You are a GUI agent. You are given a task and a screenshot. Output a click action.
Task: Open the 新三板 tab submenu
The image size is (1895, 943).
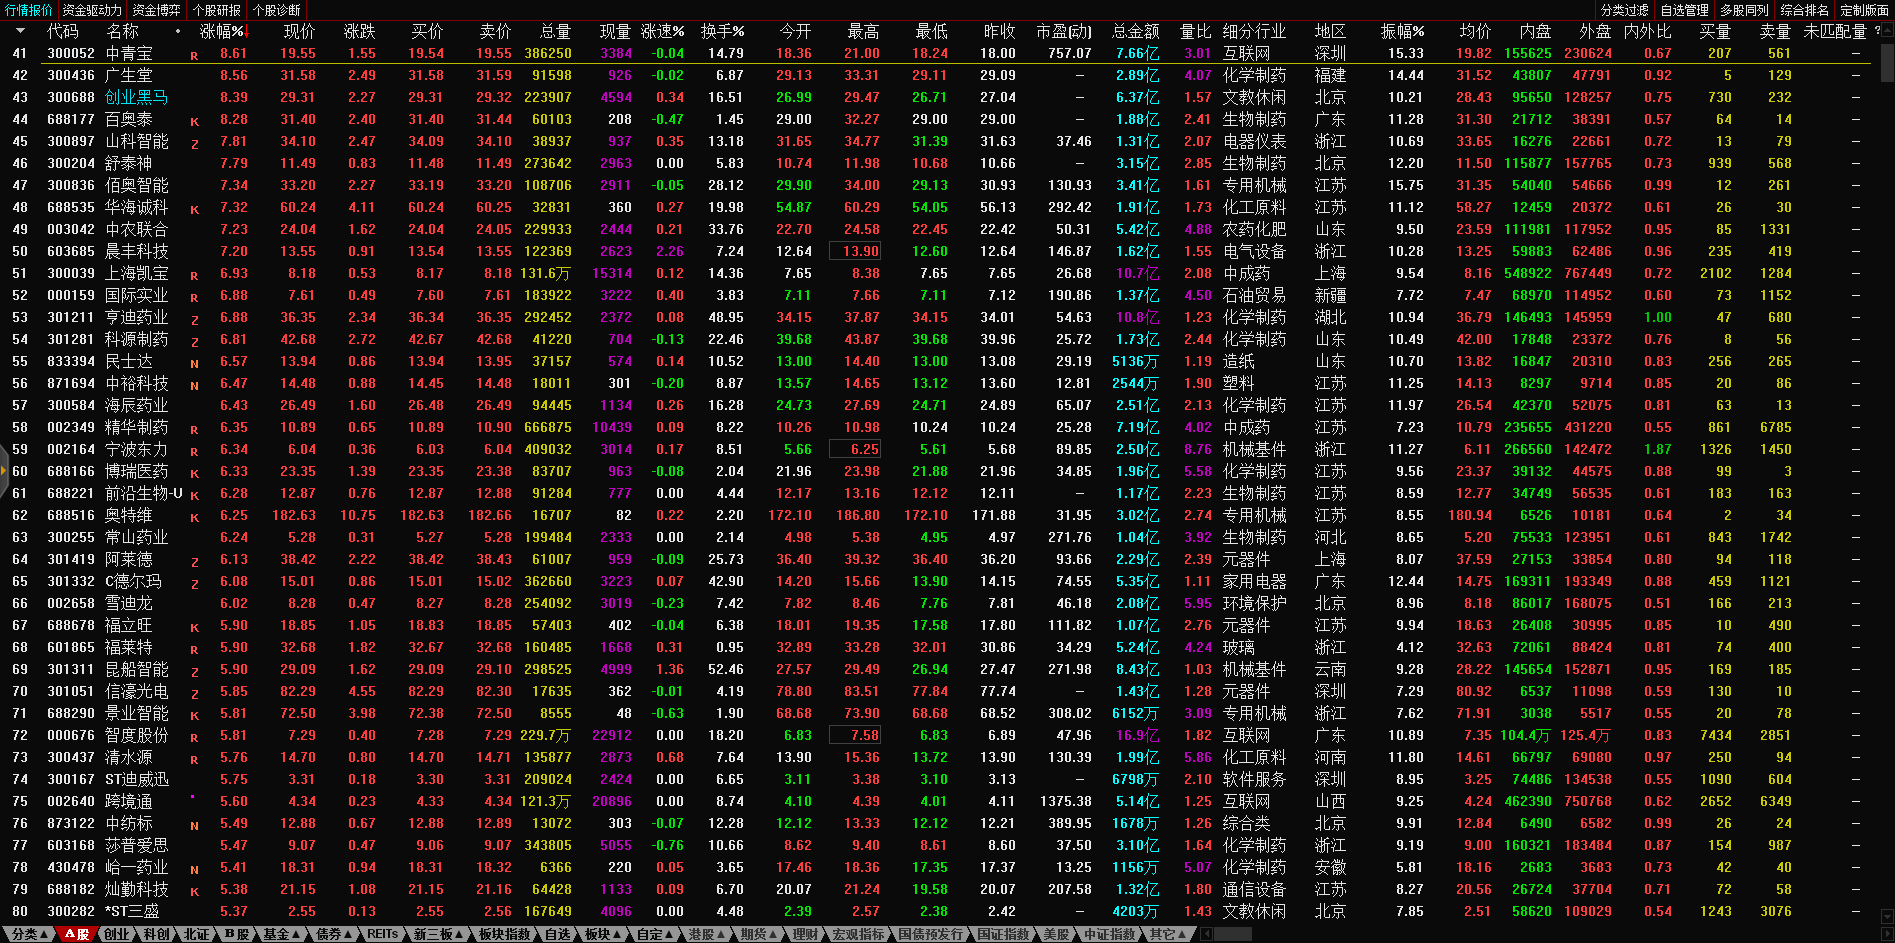(438, 934)
